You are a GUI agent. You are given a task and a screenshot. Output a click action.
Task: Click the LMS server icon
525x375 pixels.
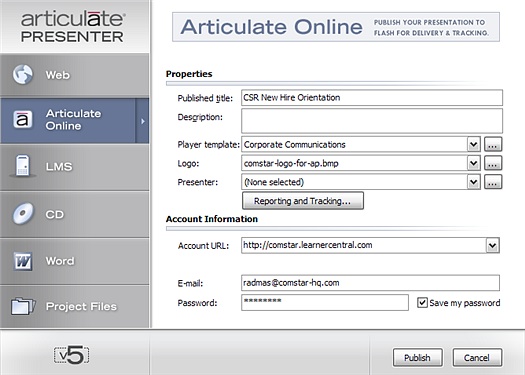[23, 166]
